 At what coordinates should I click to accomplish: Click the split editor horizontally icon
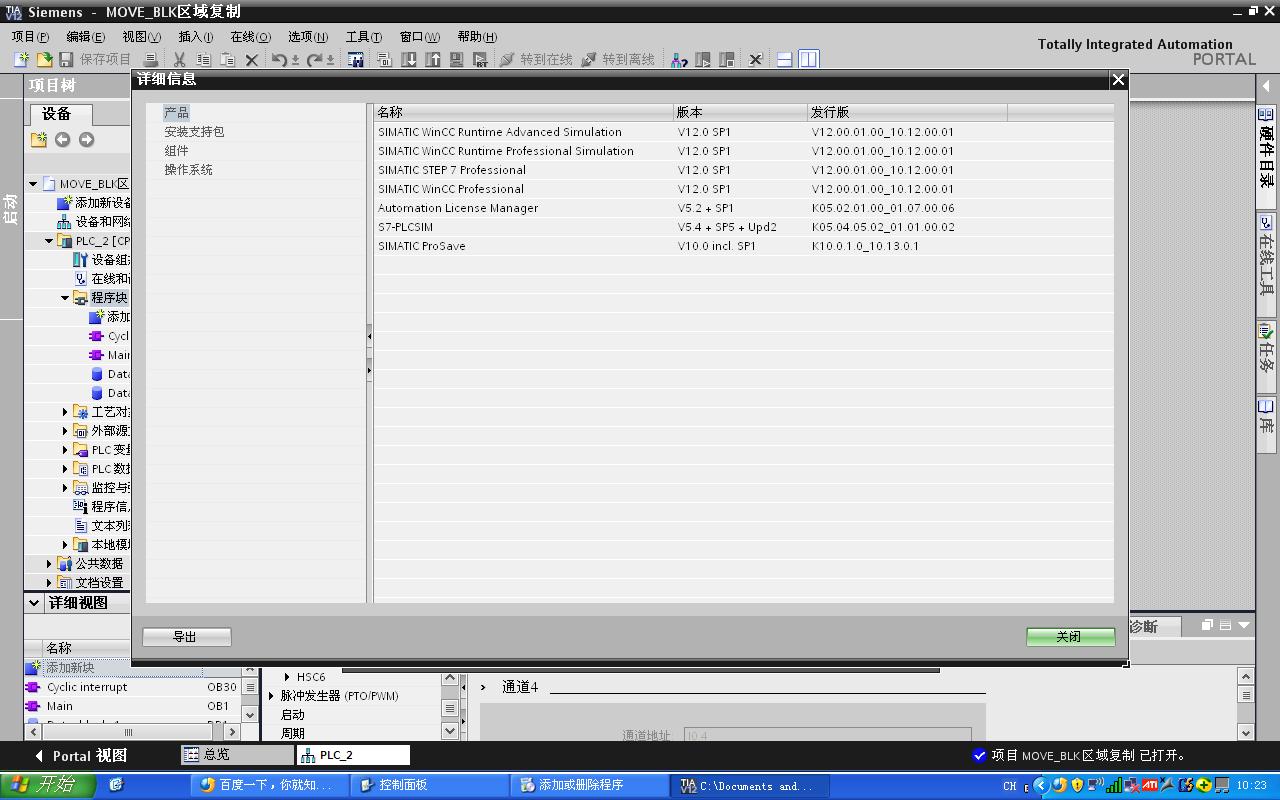(x=784, y=60)
